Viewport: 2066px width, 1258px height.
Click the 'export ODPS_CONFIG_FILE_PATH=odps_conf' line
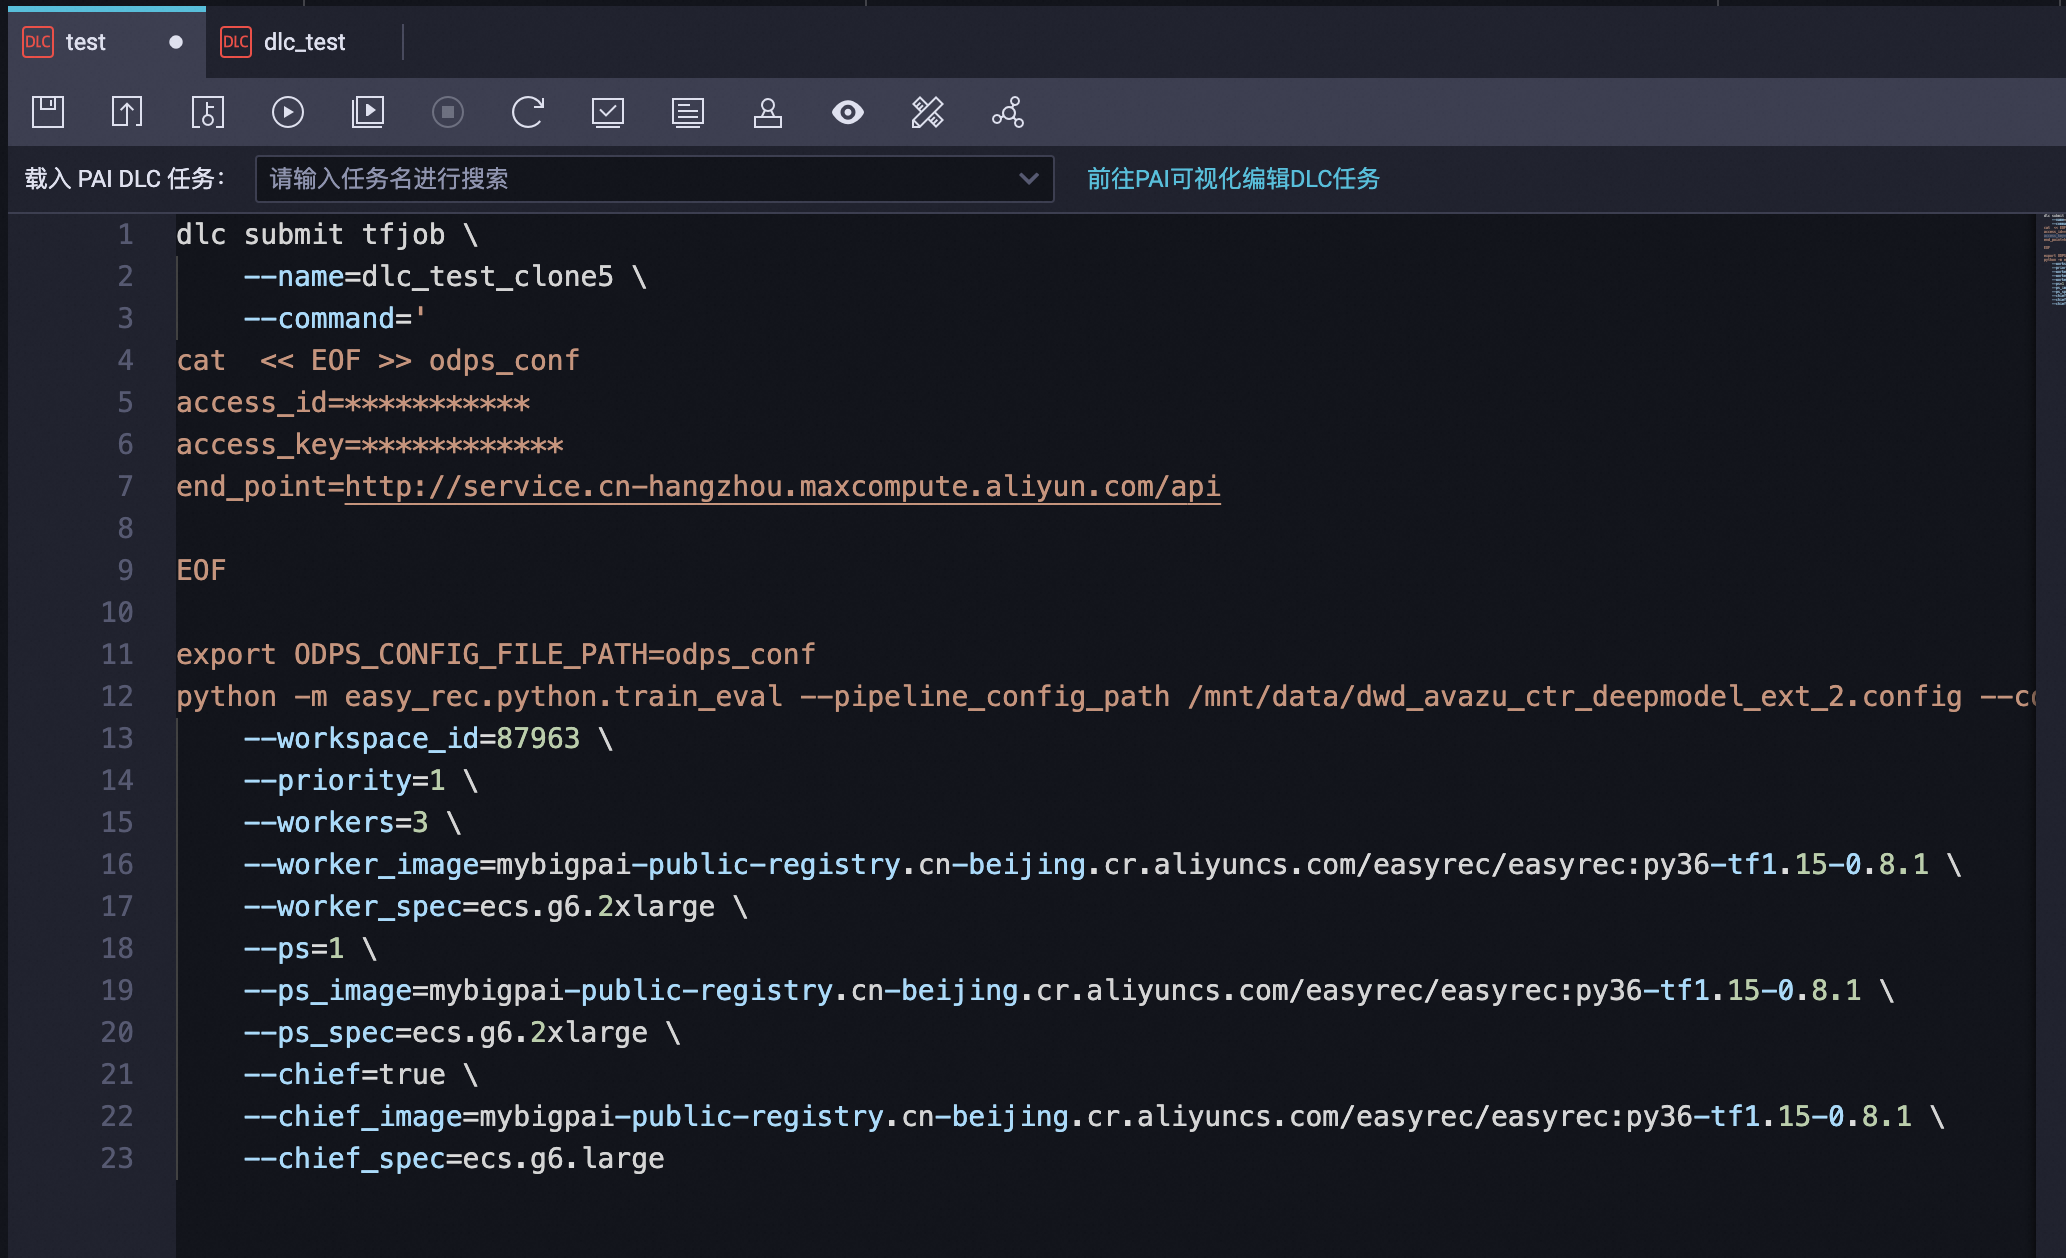pyautogui.click(x=496, y=654)
